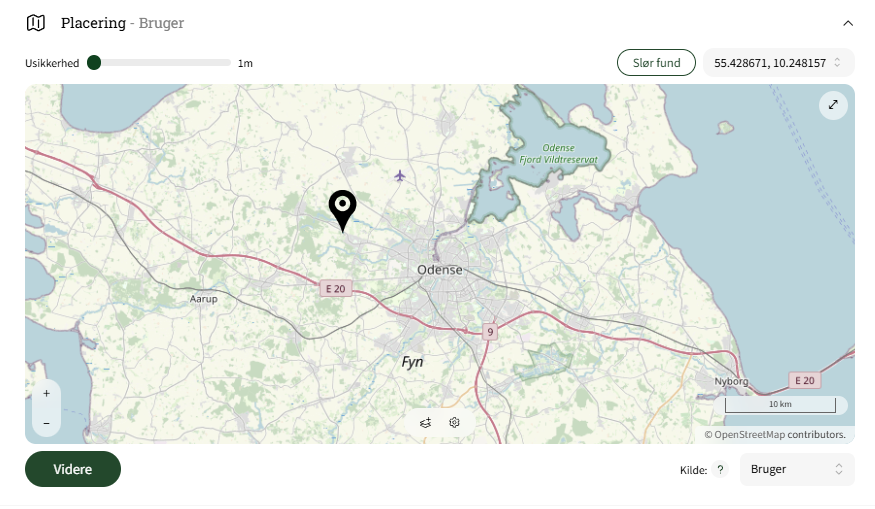Zoom out on the map
Screen dimensions: 875x509
point(46,423)
